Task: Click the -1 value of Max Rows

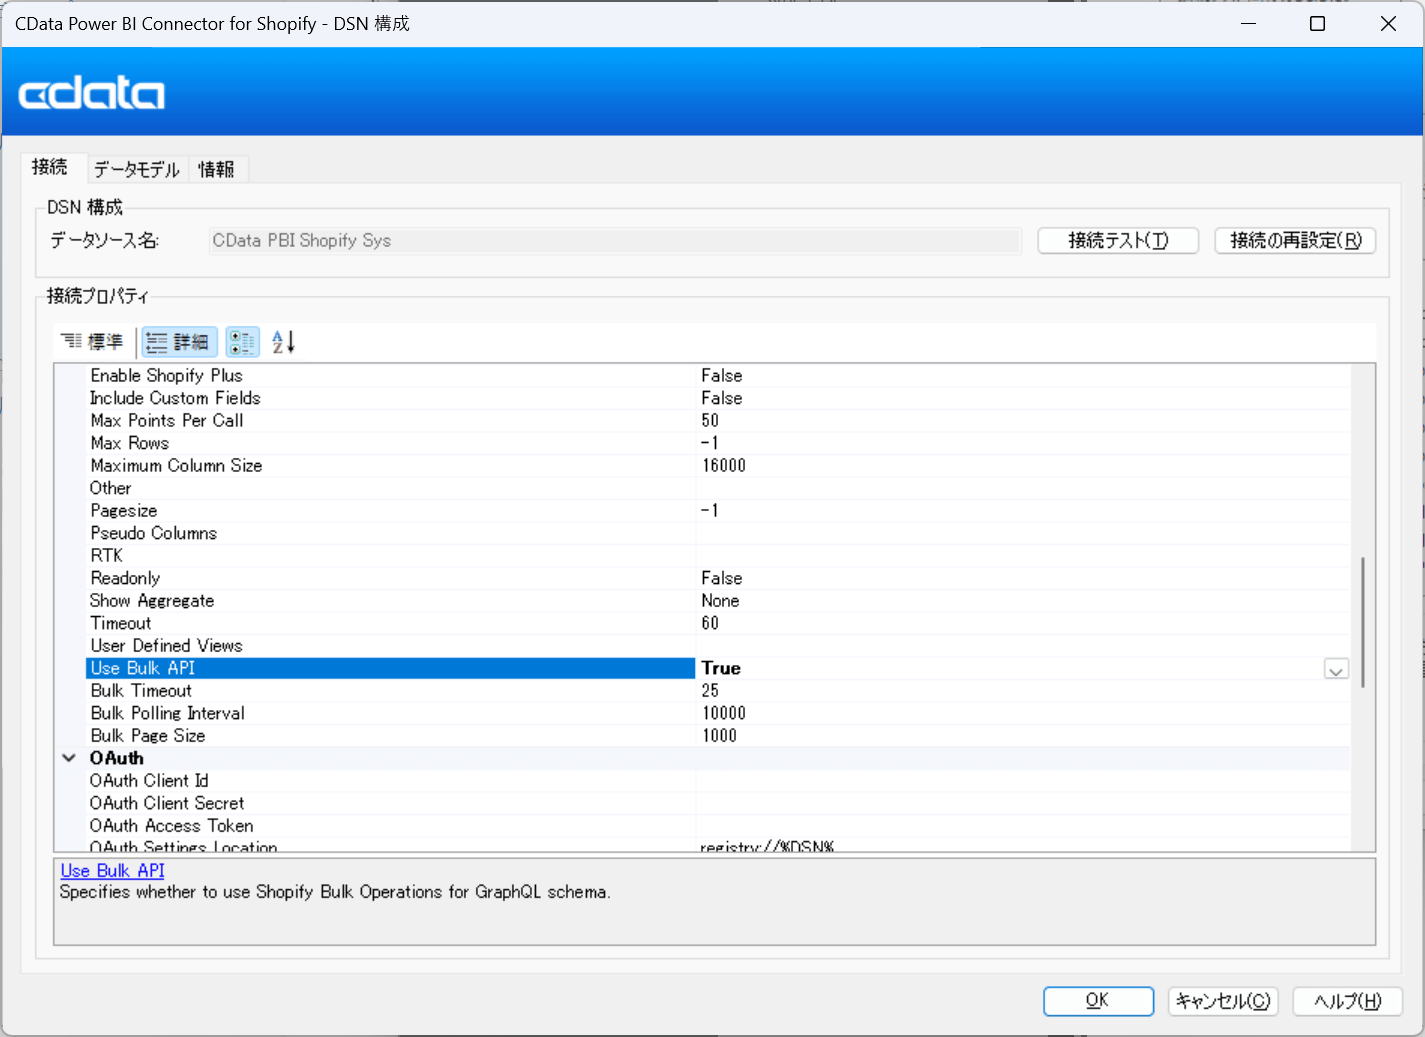Action: (x=709, y=443)
